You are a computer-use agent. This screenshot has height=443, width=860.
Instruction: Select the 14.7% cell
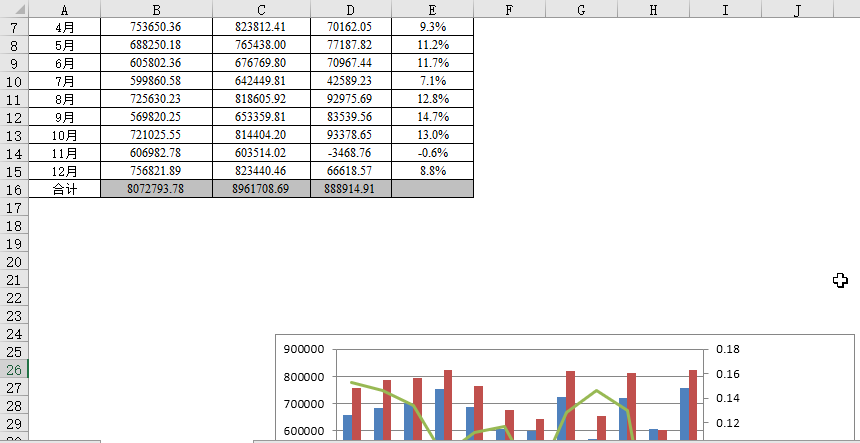coord(432,117)
